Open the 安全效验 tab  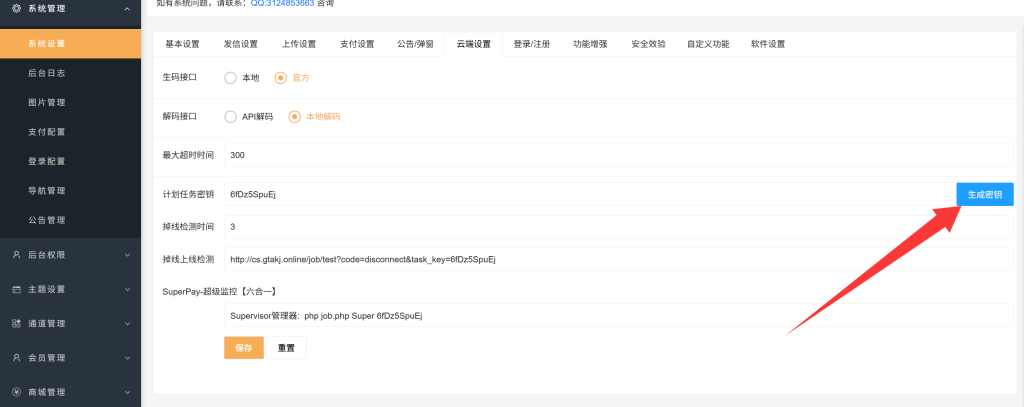click(648, 44)
